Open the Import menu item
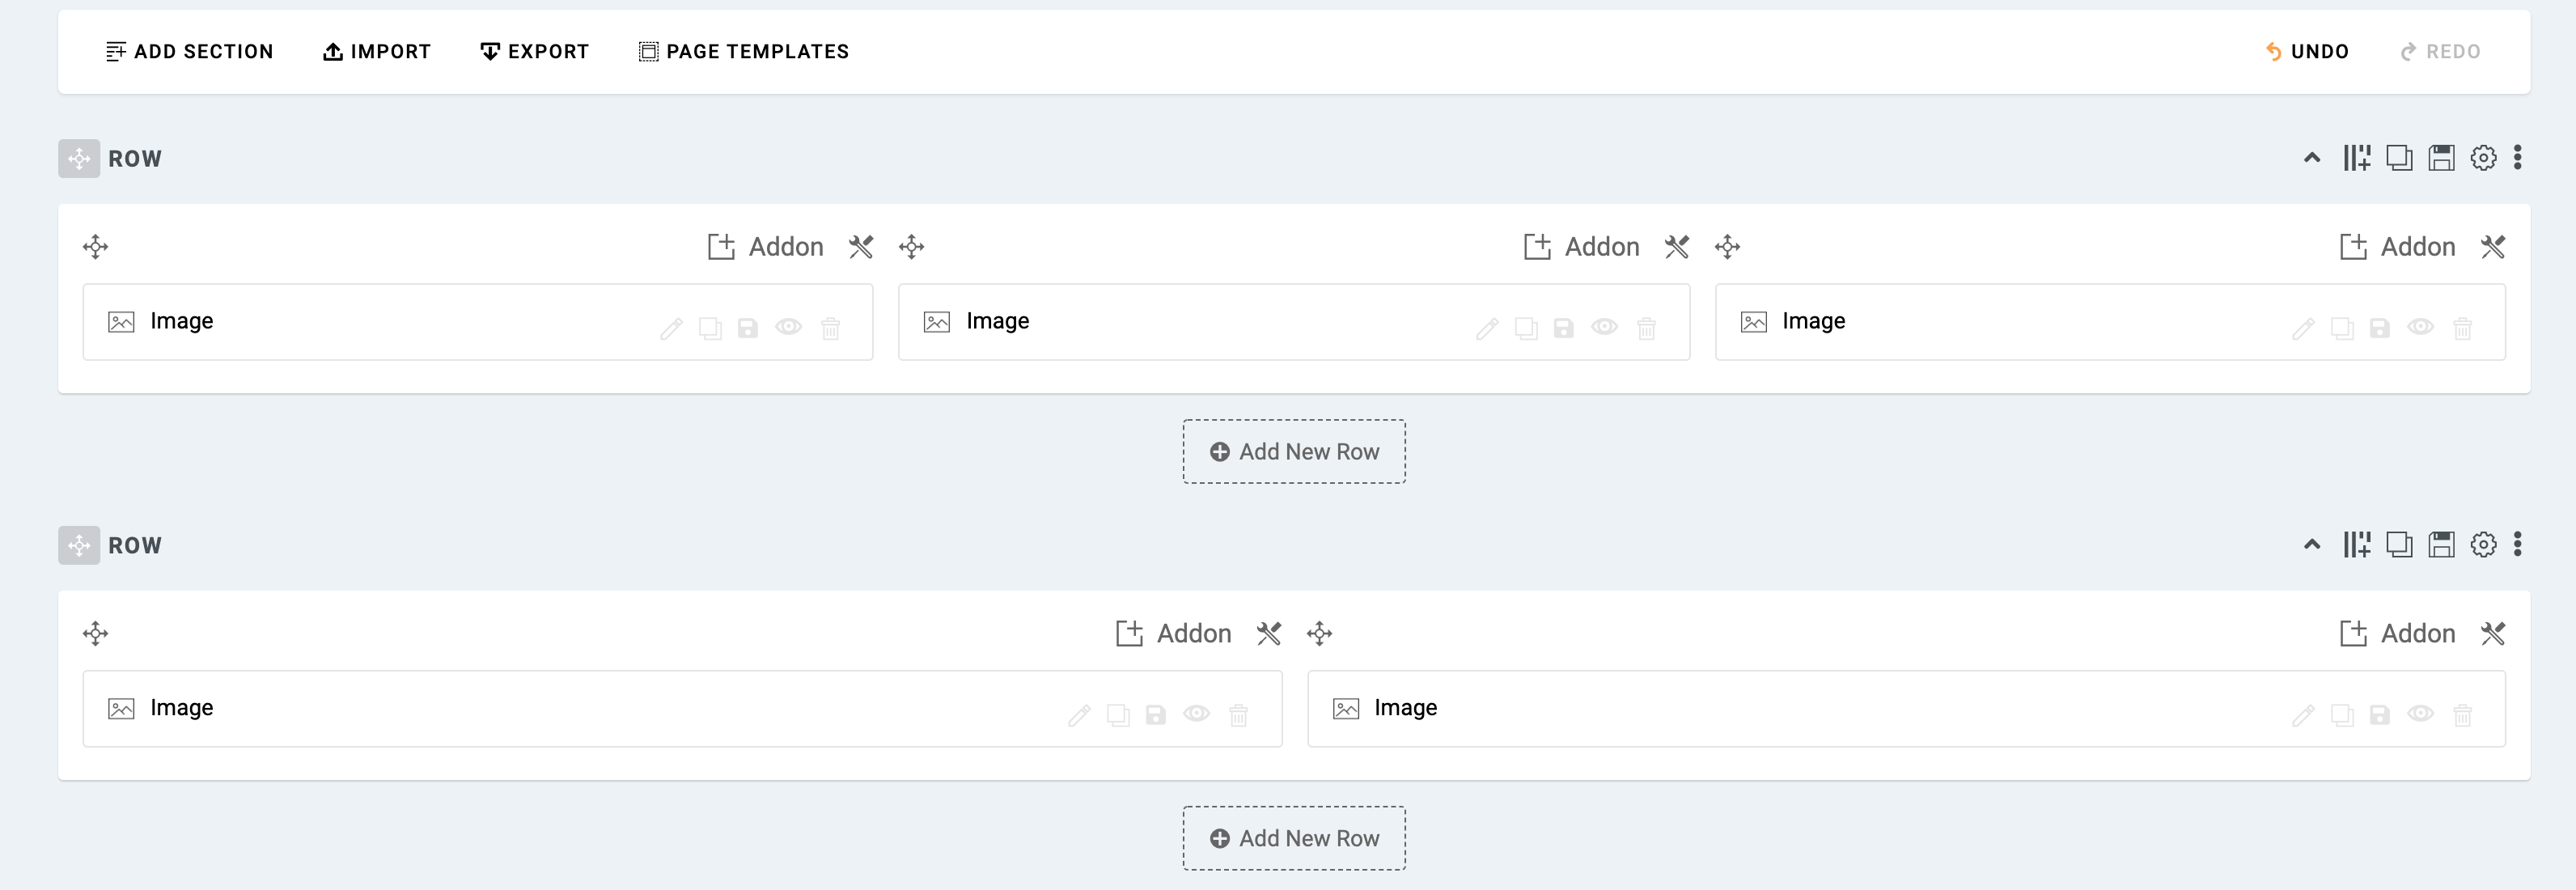The height and width of the screenshot is (890, 2576). click(x=377, y=51)
